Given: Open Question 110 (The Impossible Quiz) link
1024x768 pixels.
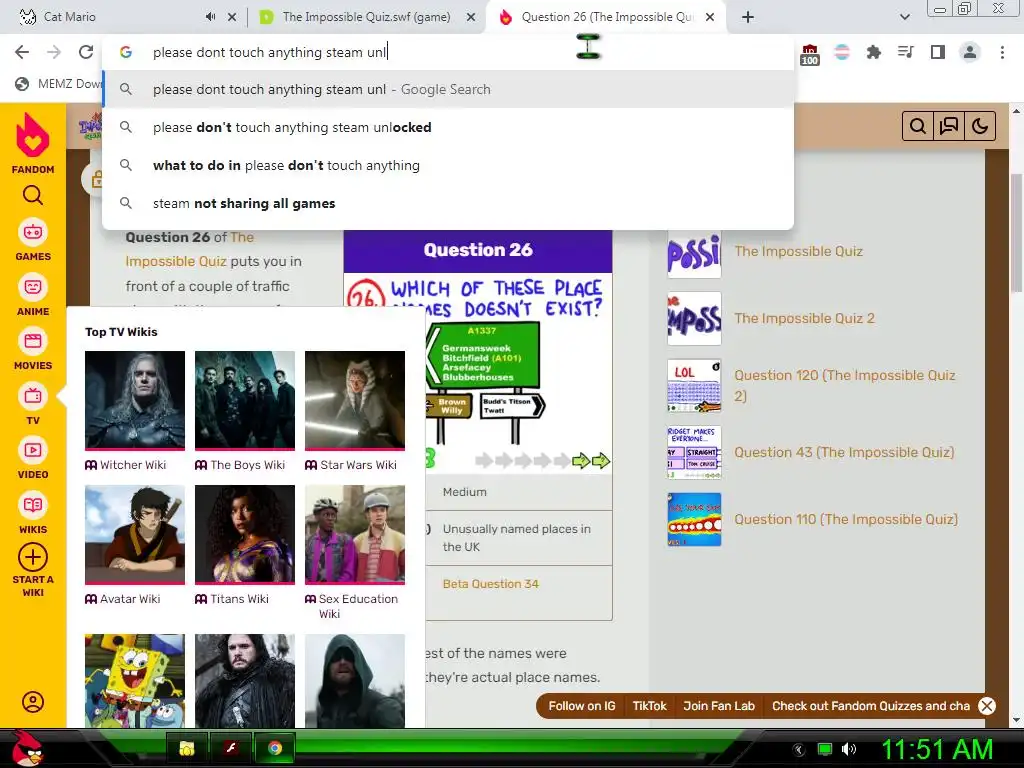Looking at the screenshot, I should 846,519.
